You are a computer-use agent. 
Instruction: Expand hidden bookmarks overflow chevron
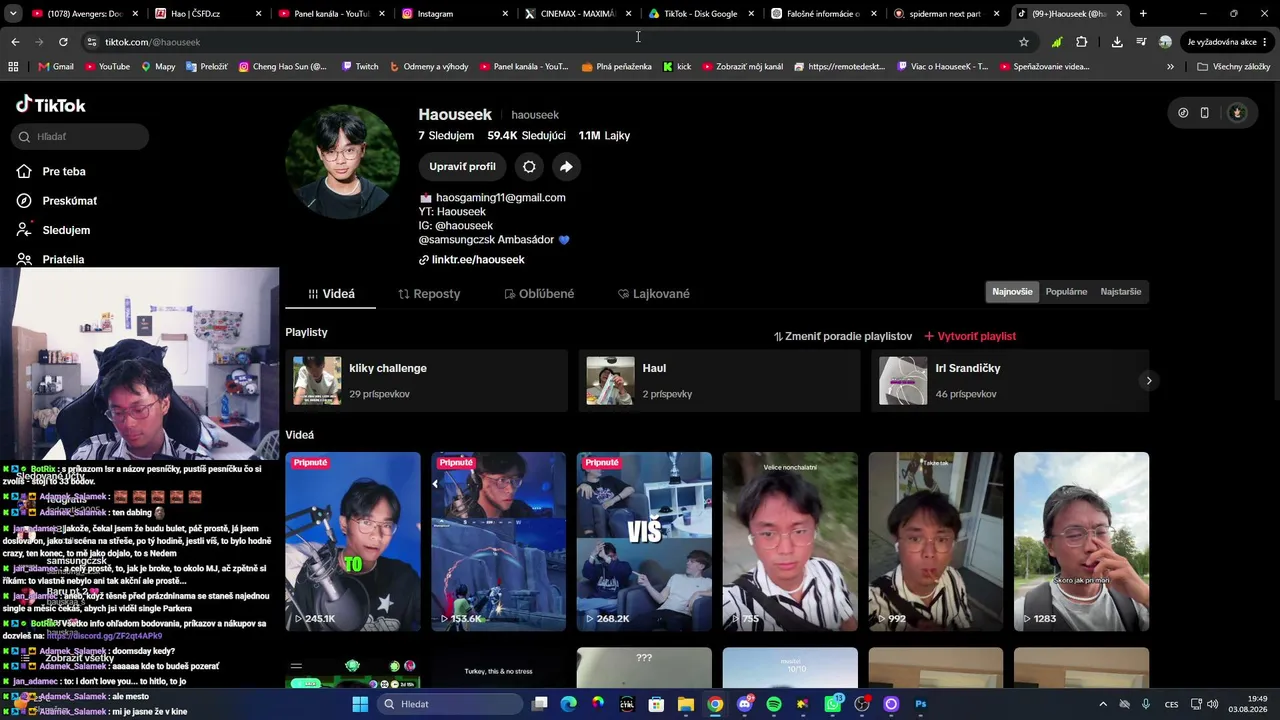[x=1170, y=67]
